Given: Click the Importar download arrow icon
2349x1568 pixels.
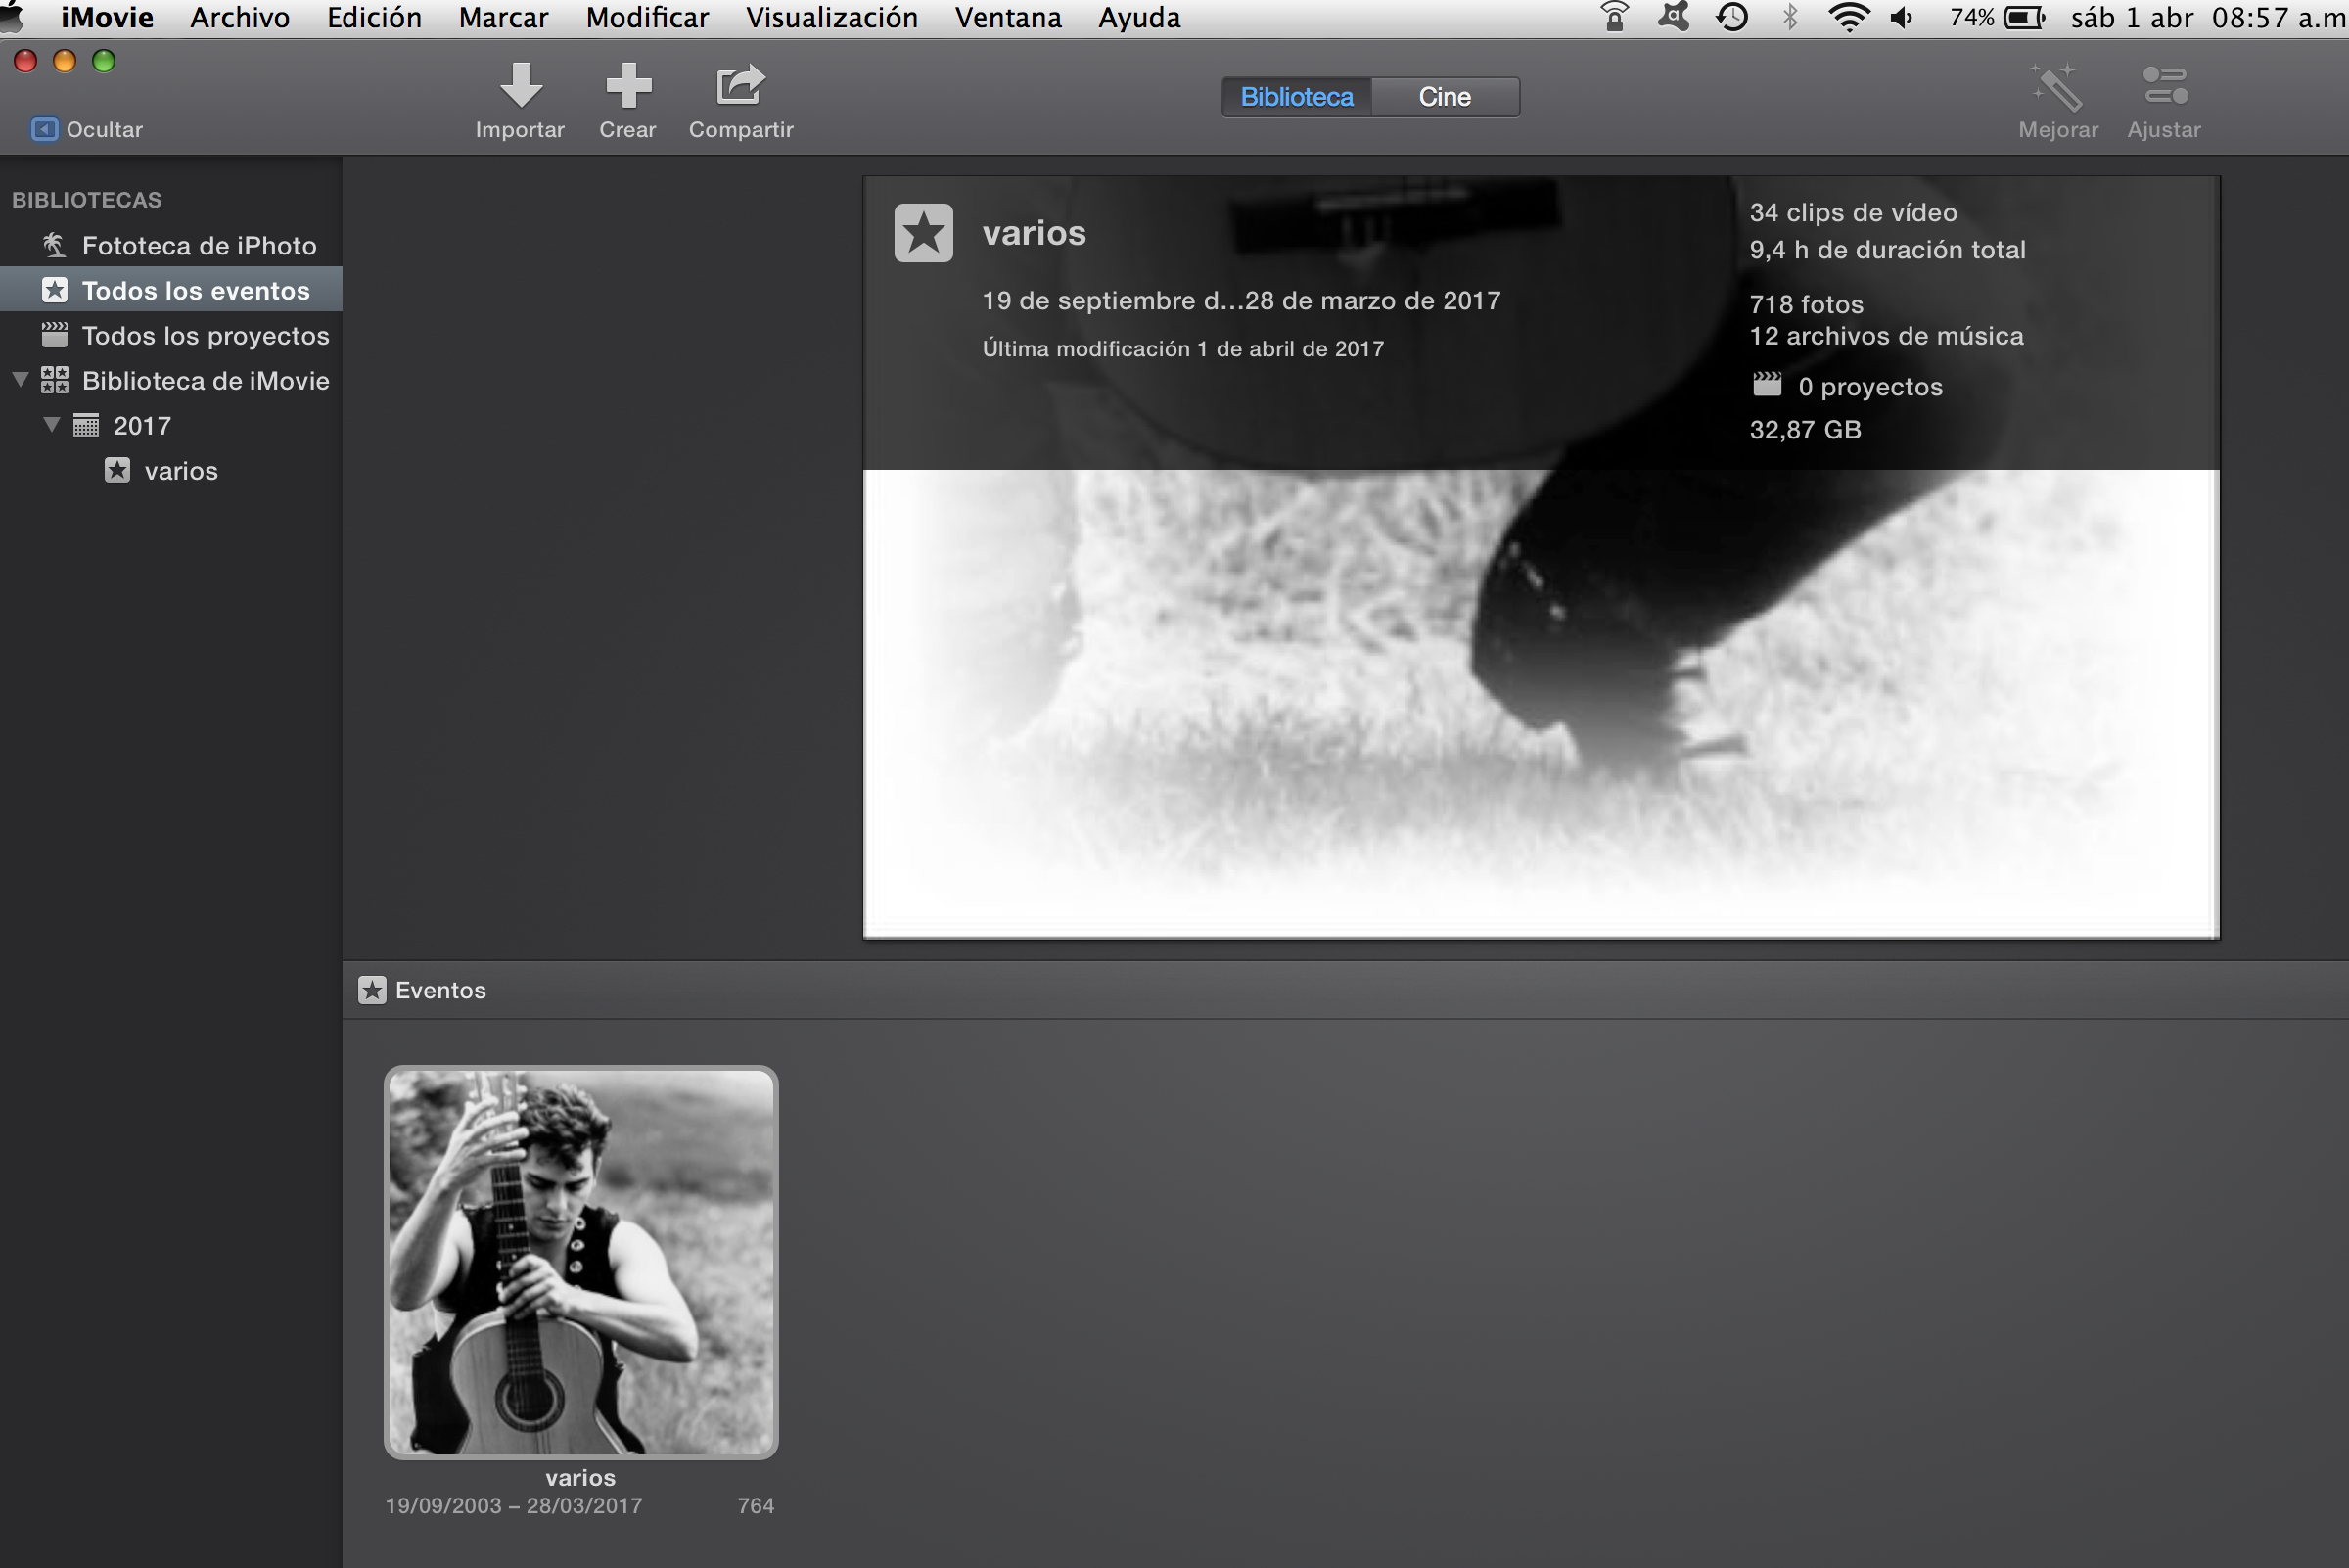Looking at the screenshot, I should [520, 86].
